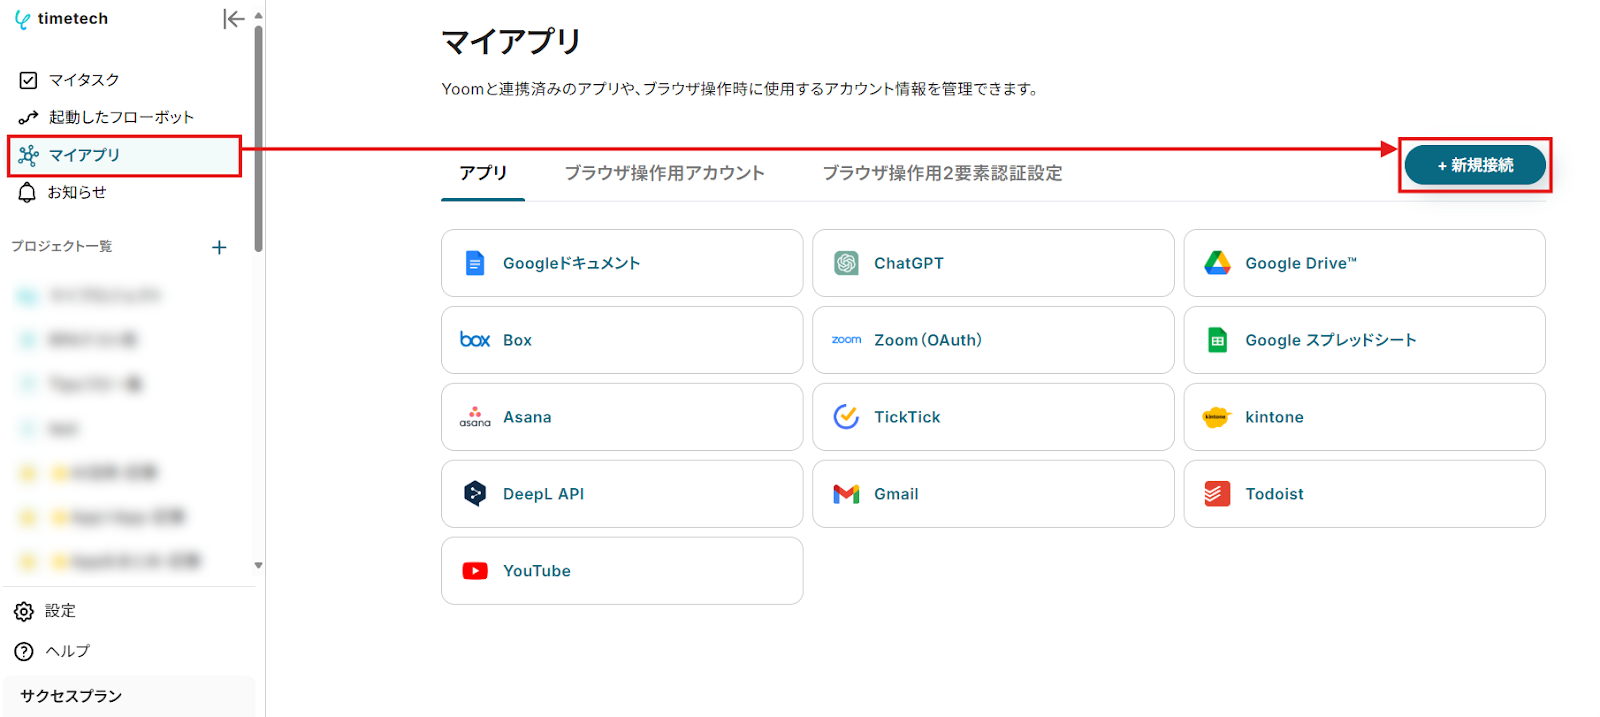Select the Box card label
This screenshot has height=717, width=1600.
coord(517,340)
